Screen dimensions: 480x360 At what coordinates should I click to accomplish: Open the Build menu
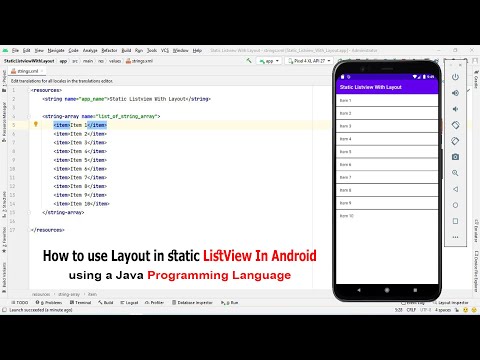pyautogui.click(x=126, y=50)
